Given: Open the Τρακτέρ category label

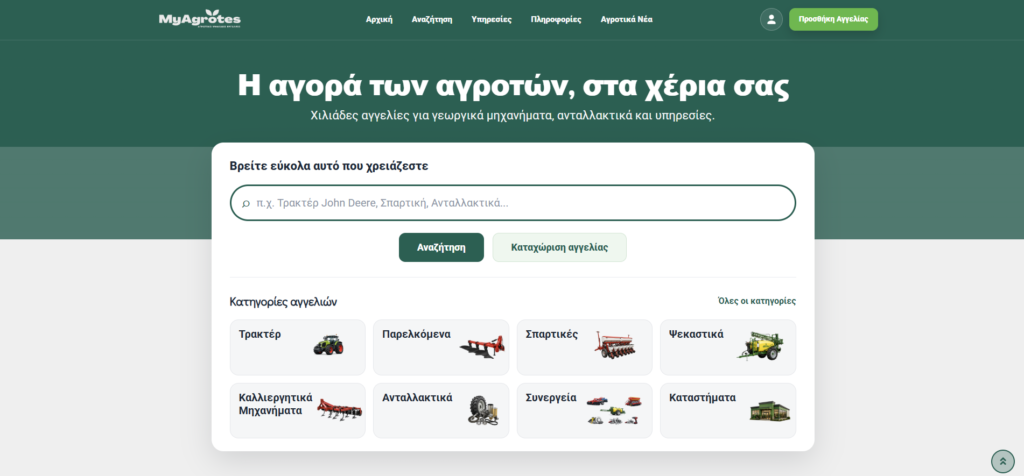Looking at the screenshot, I should pyautogui.click(x=260, y=334).
